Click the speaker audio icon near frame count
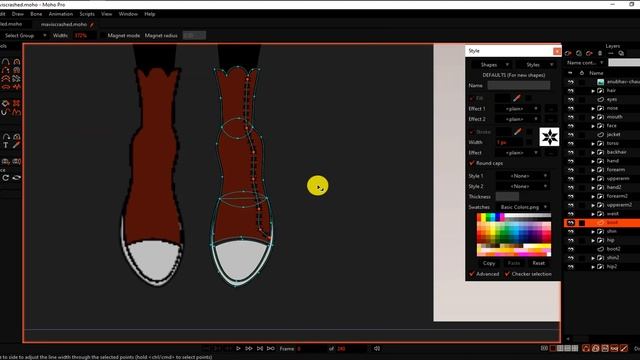 point(377,349)
